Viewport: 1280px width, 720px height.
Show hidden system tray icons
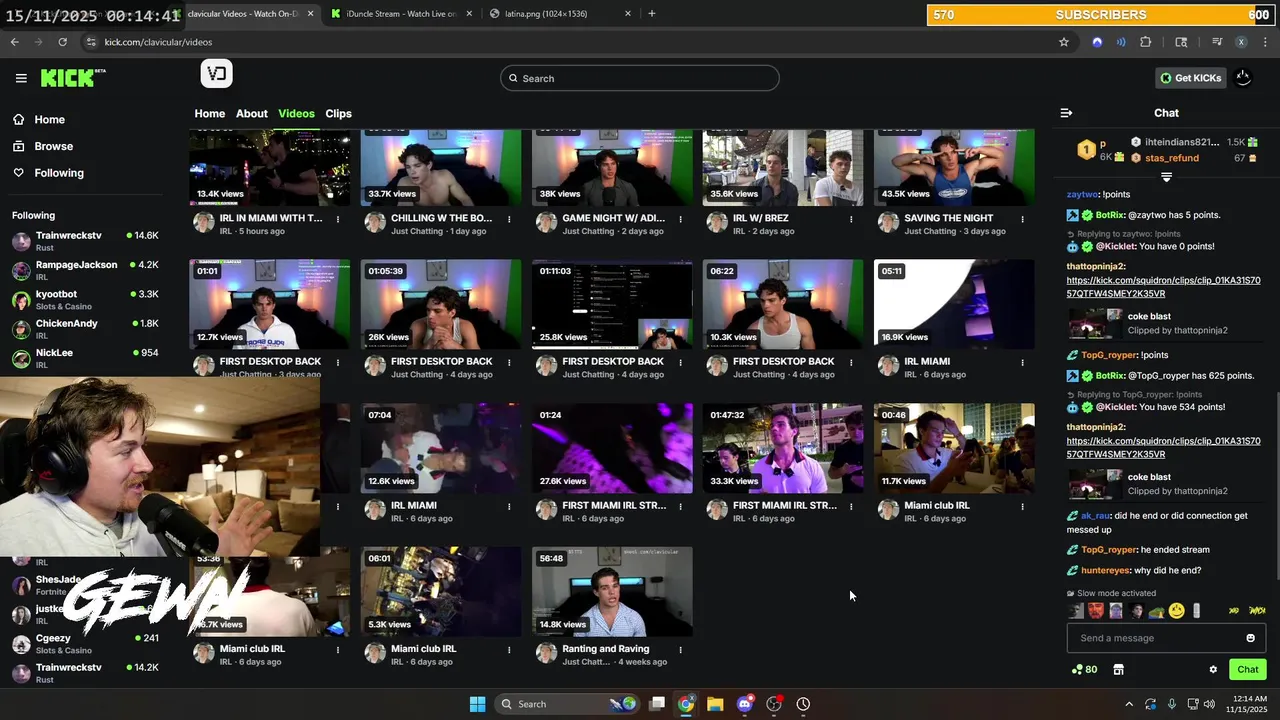point(1129,704)
